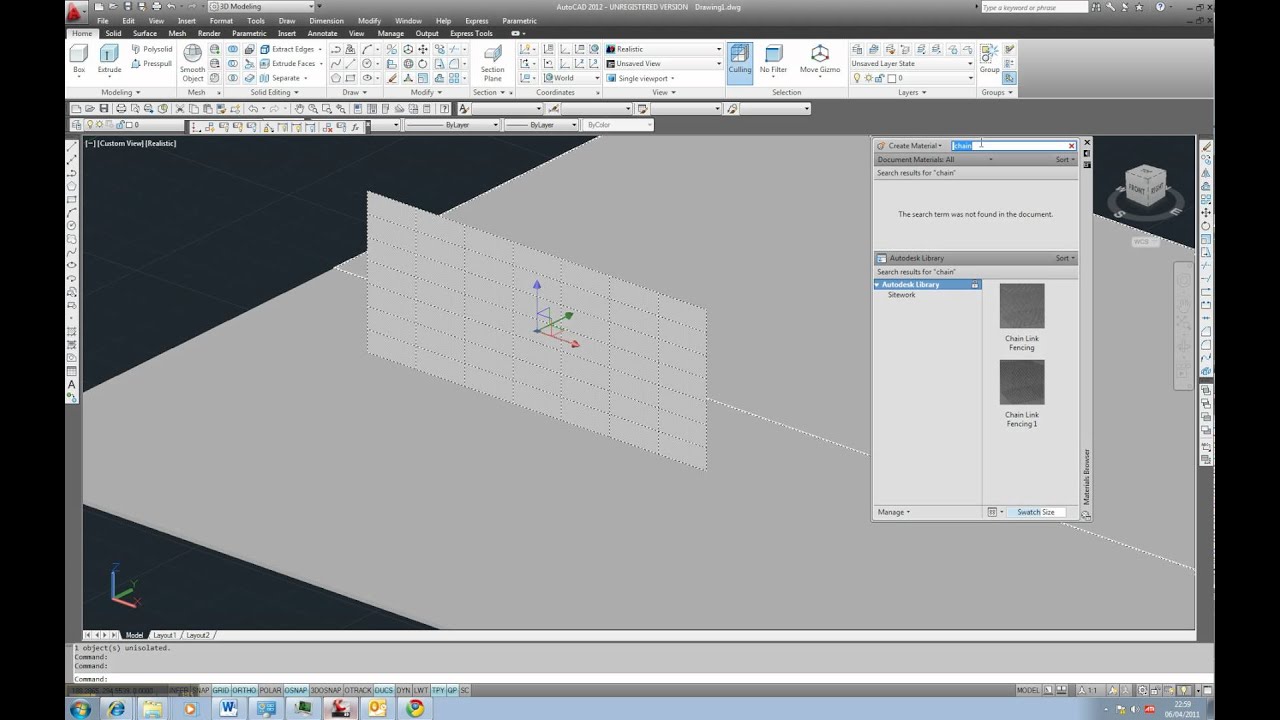Toggle OSNAP in status bar
This screenshot has height=720, width=1280.
pyautogui.click(x=296, y=690)
